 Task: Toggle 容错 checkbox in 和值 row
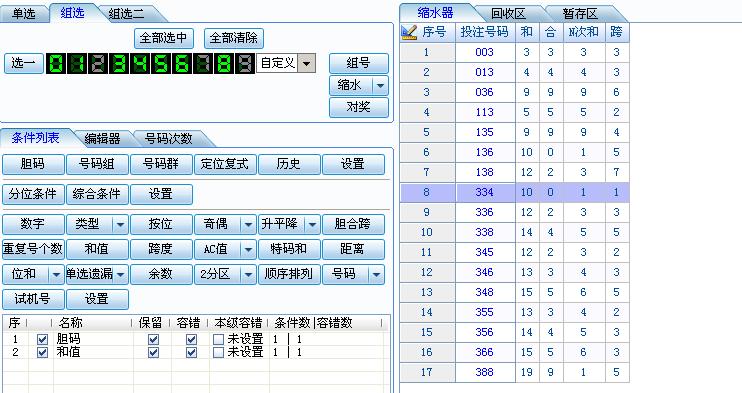[x=191, y=352]
